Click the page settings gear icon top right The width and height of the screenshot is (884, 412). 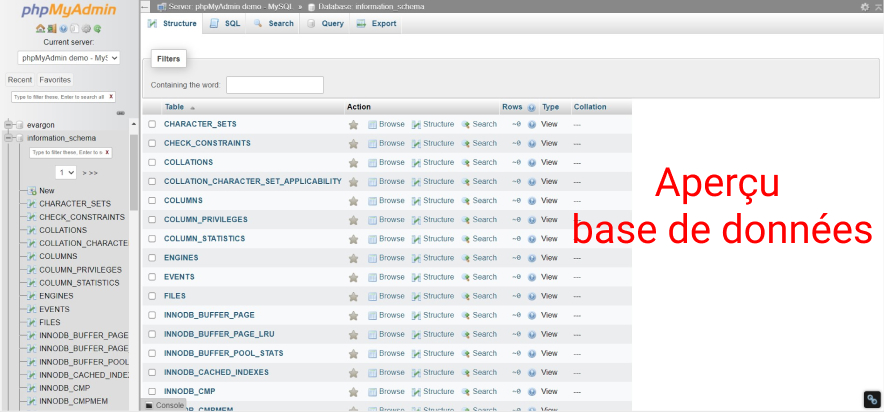(x=865, y=7)
